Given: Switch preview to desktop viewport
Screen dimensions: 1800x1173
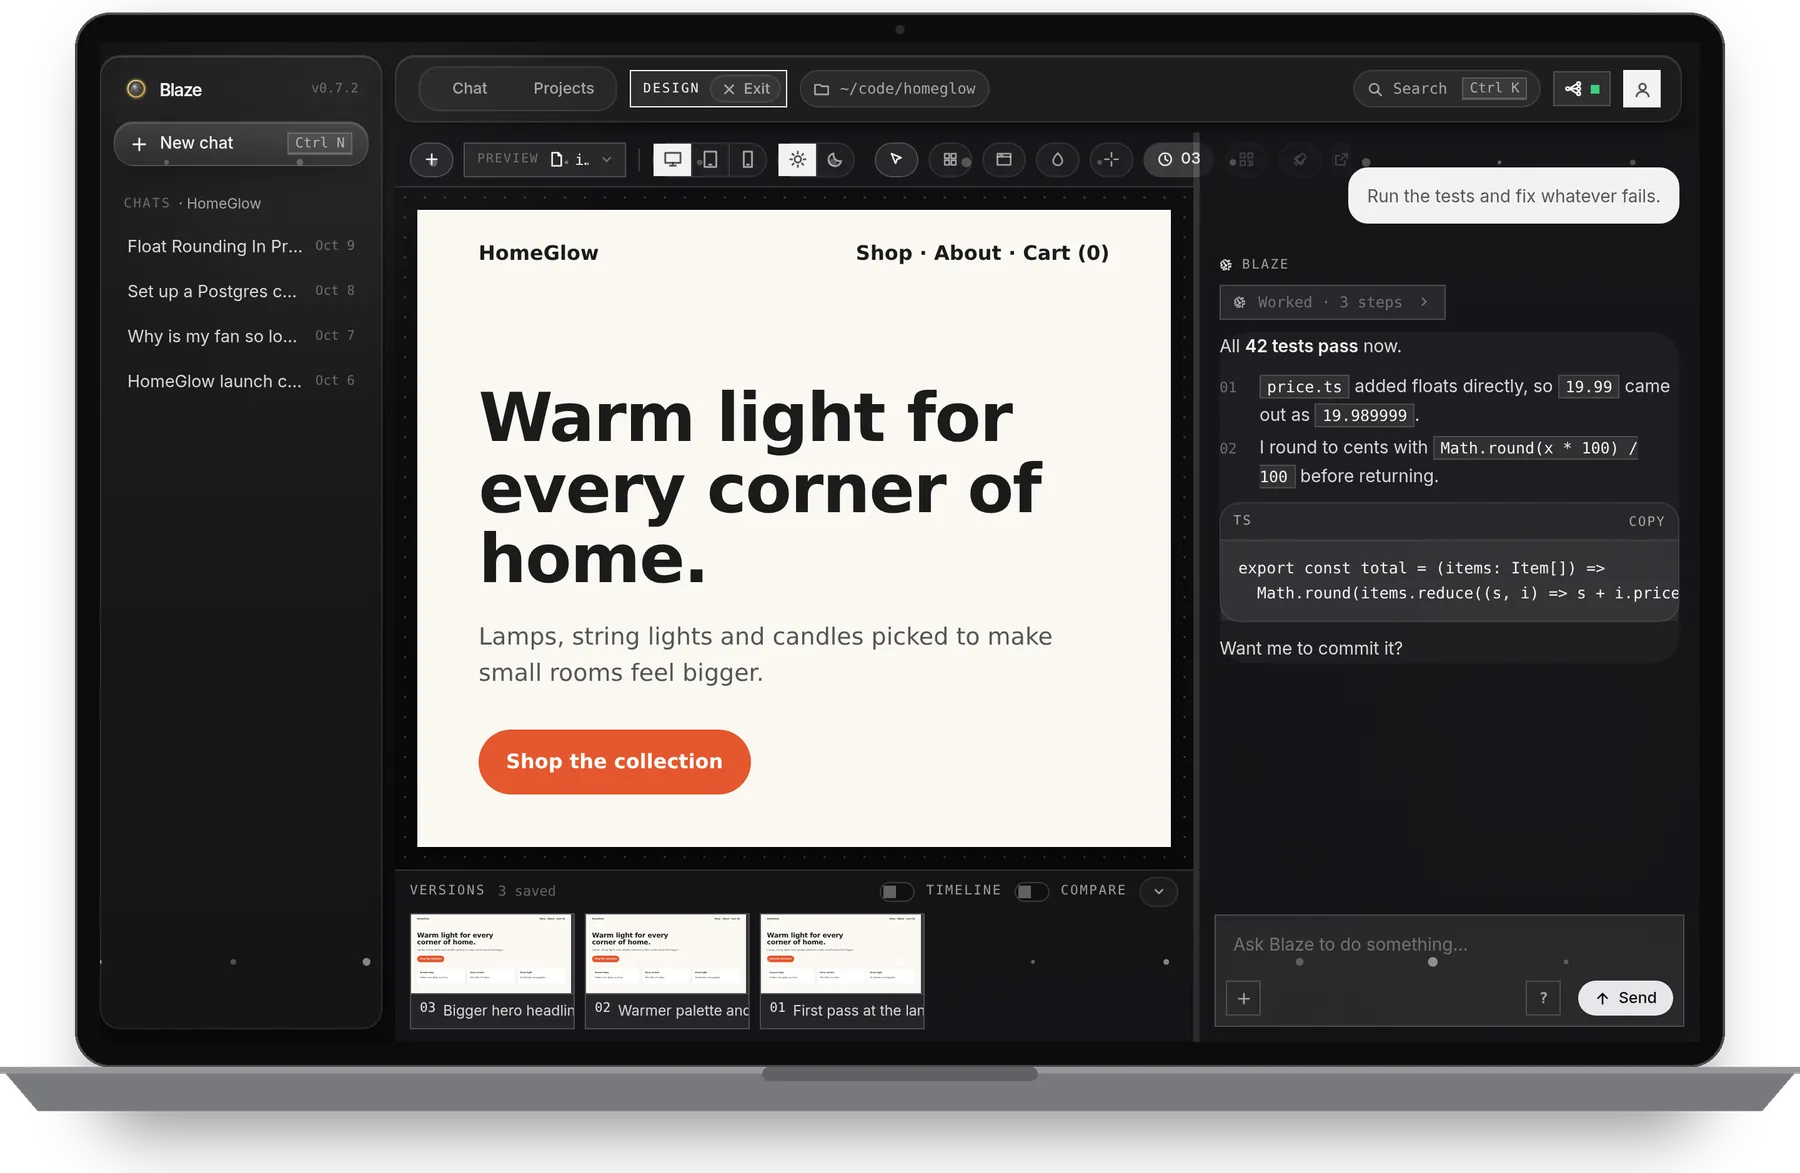Looking at the screenshot, I should coord(673,160).
